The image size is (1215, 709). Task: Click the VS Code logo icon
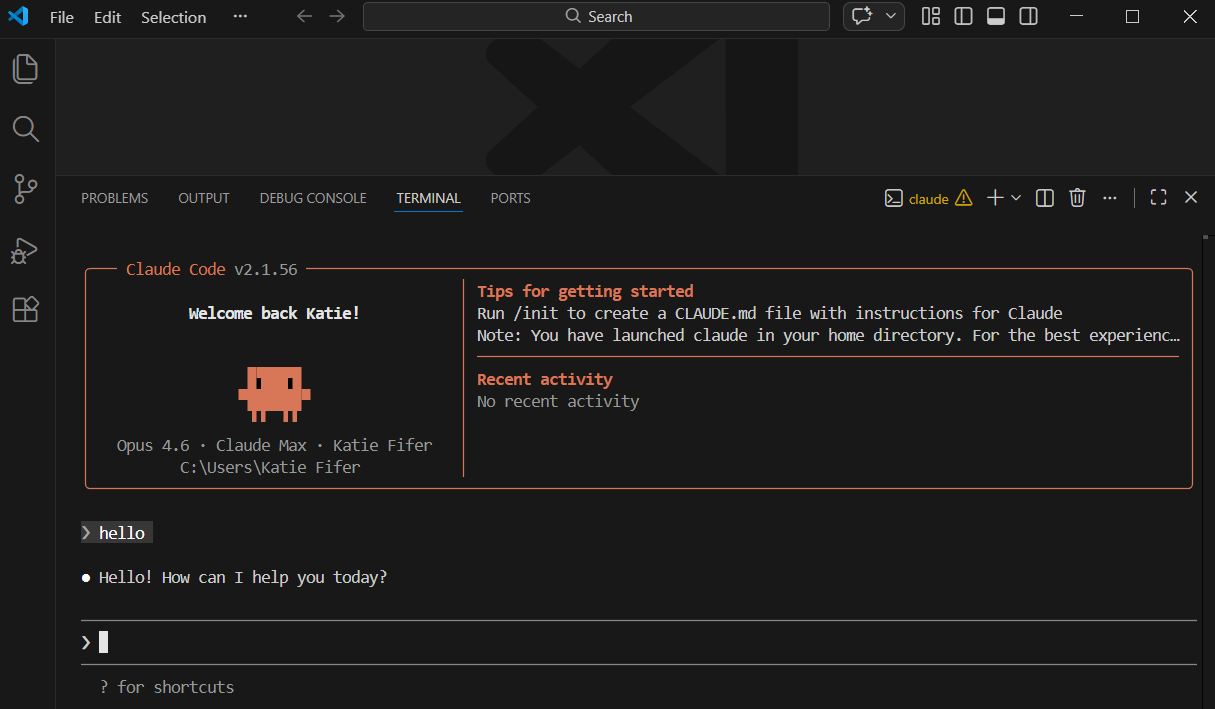[x=18, y=17]
